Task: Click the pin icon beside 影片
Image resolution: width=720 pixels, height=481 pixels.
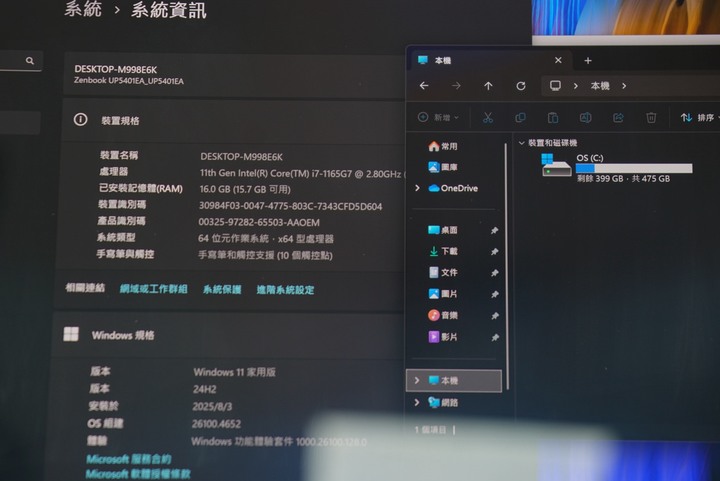Action: (x=495, y=337)
